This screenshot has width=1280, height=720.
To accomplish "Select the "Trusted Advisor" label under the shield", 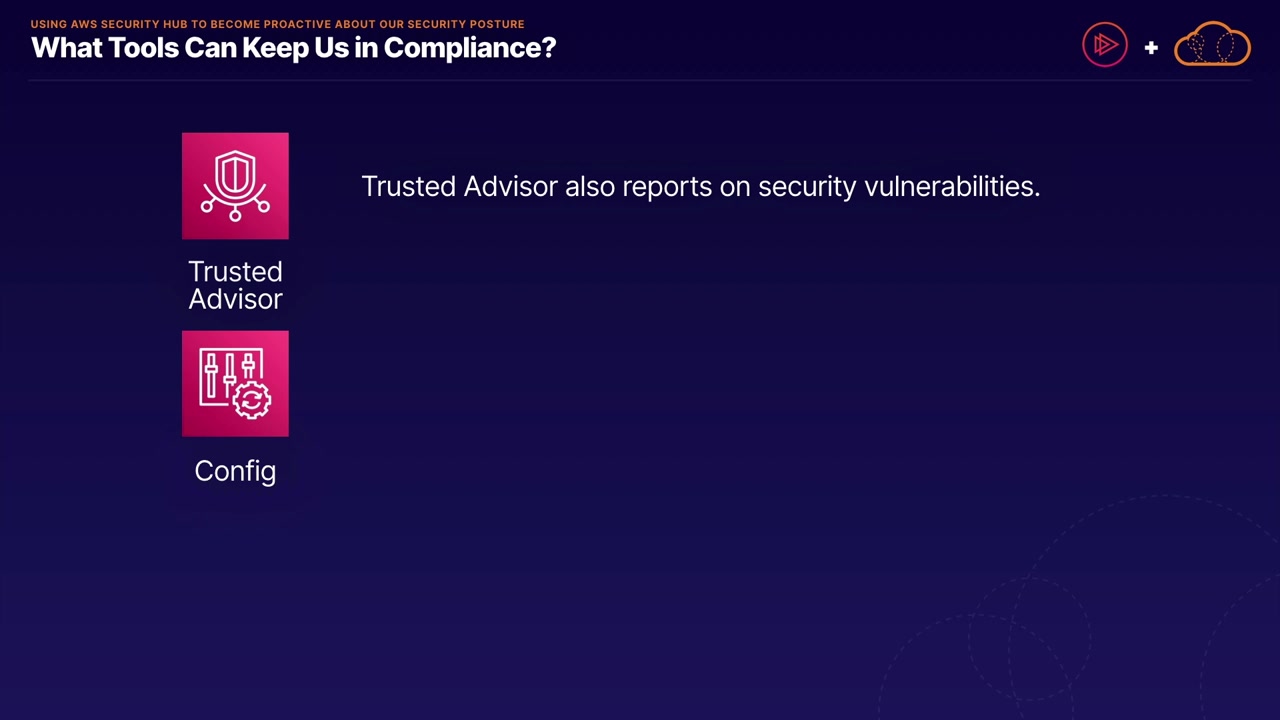I will (x=235, y=285).
